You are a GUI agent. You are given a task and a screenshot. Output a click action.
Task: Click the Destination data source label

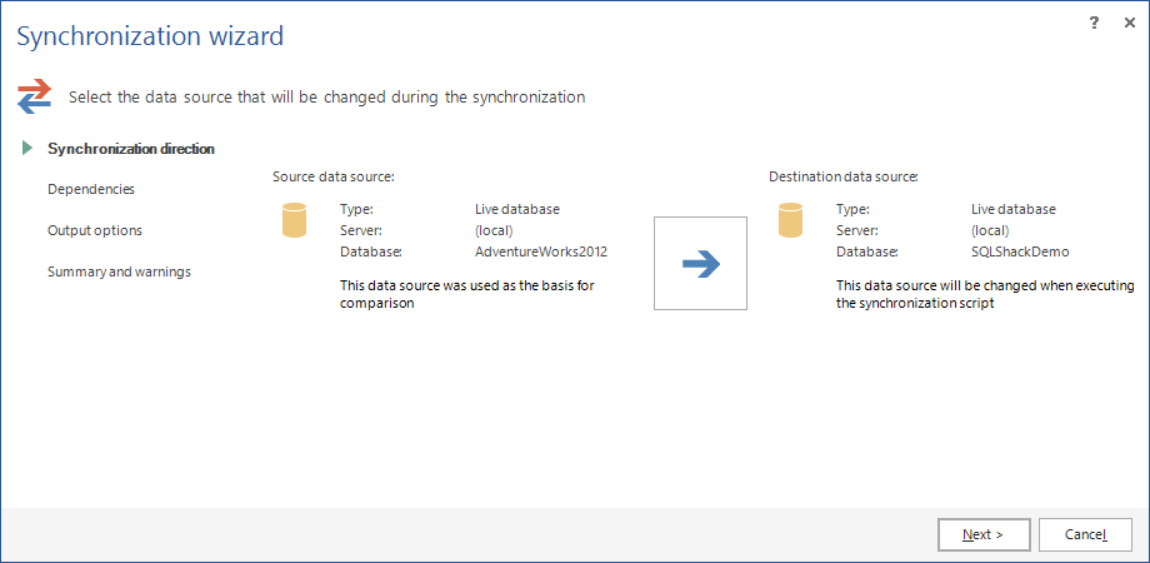pyautogui.click(x=843, y=176)
